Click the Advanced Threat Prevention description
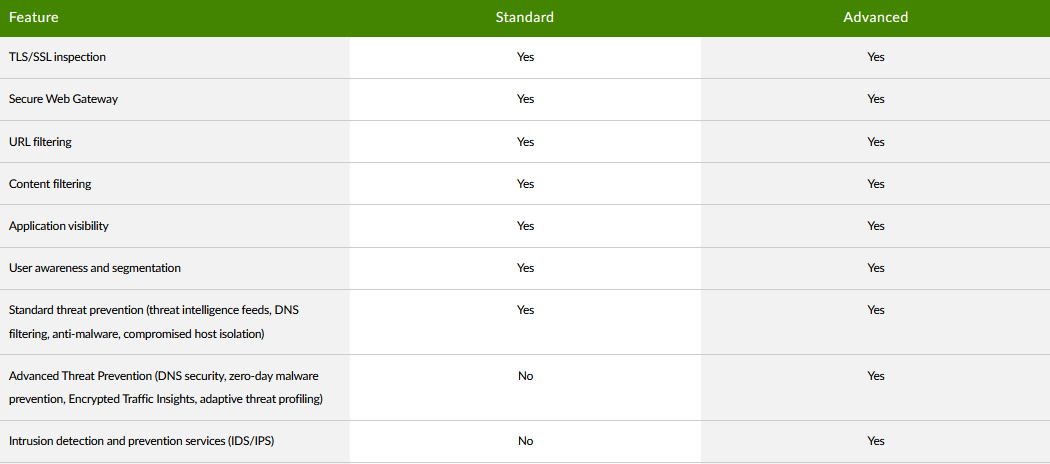 164,387
